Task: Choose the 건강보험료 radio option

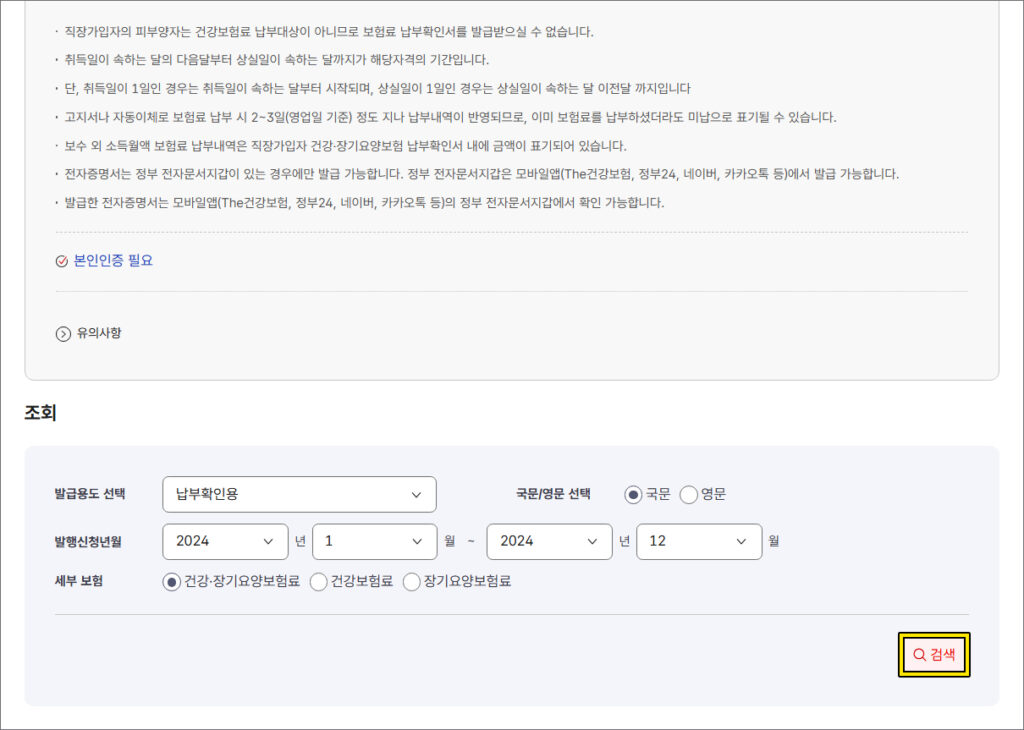Action: point(319,581)
